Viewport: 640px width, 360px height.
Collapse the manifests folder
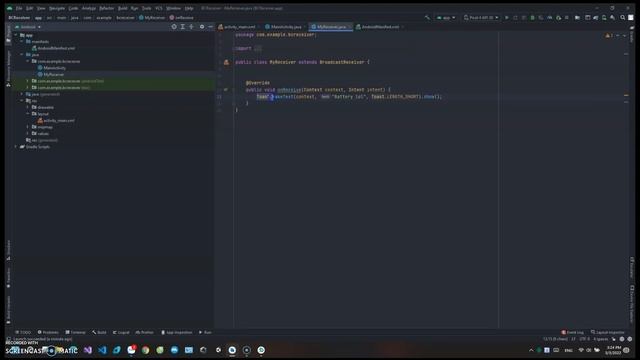click(x=22, y=42)
